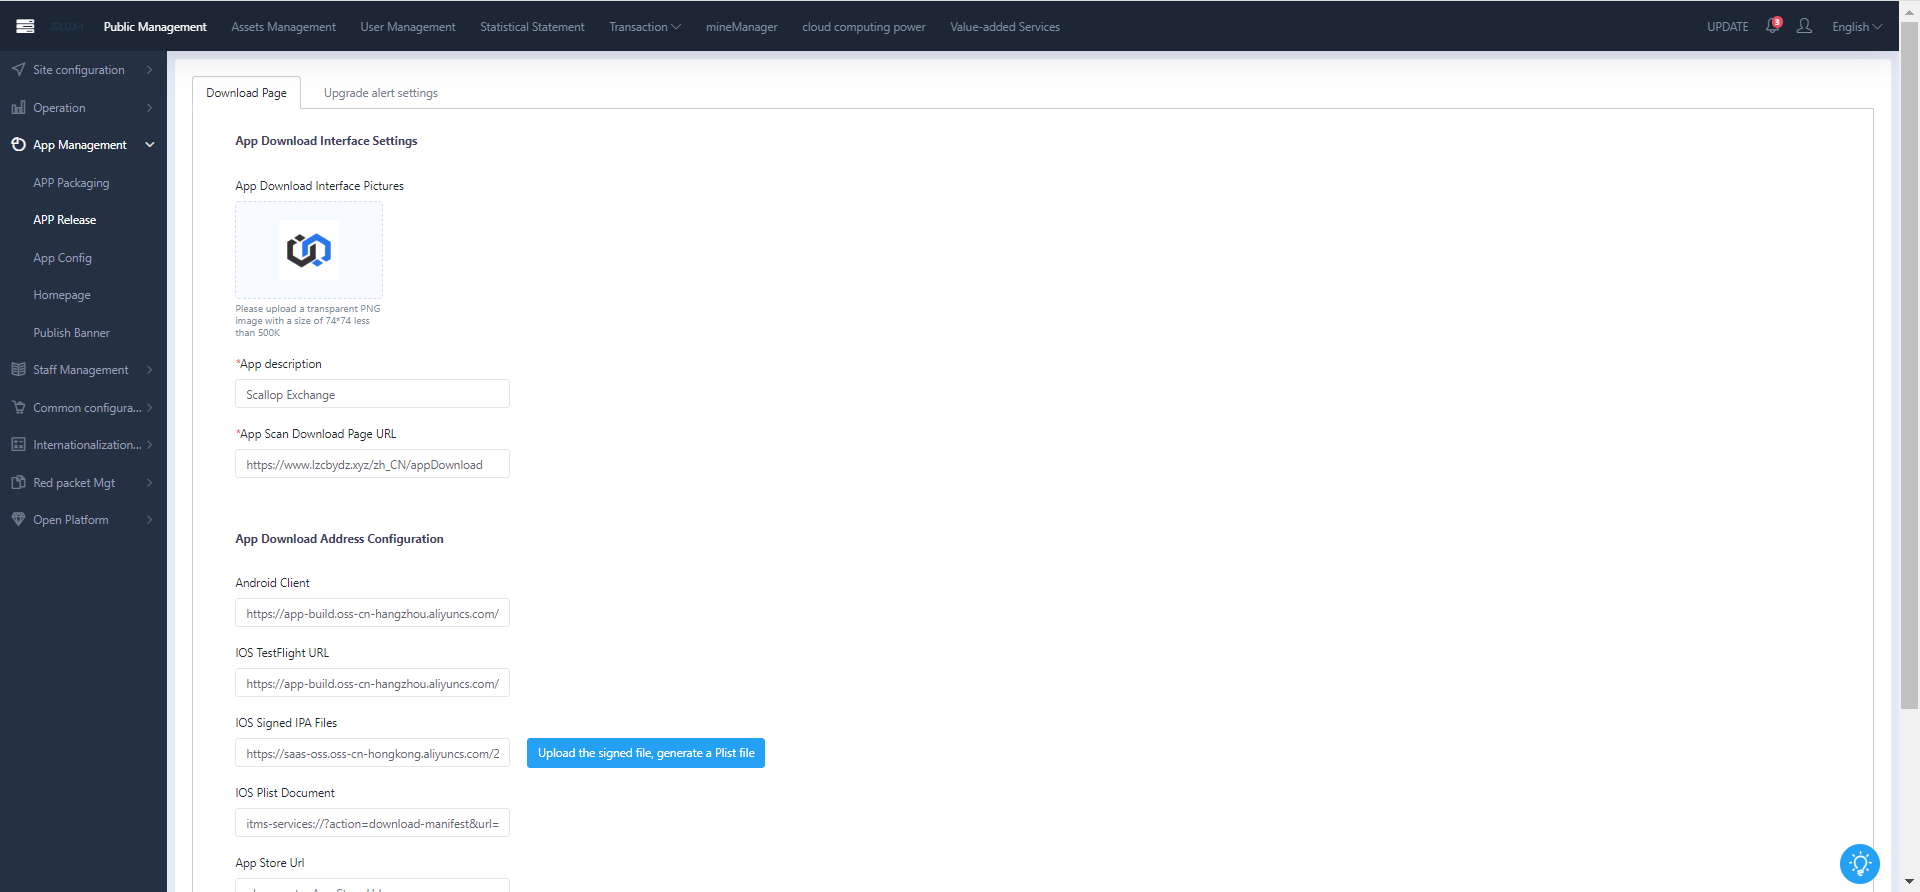
Task: Open mineManager top menu
Action: (x=741, y=27)
